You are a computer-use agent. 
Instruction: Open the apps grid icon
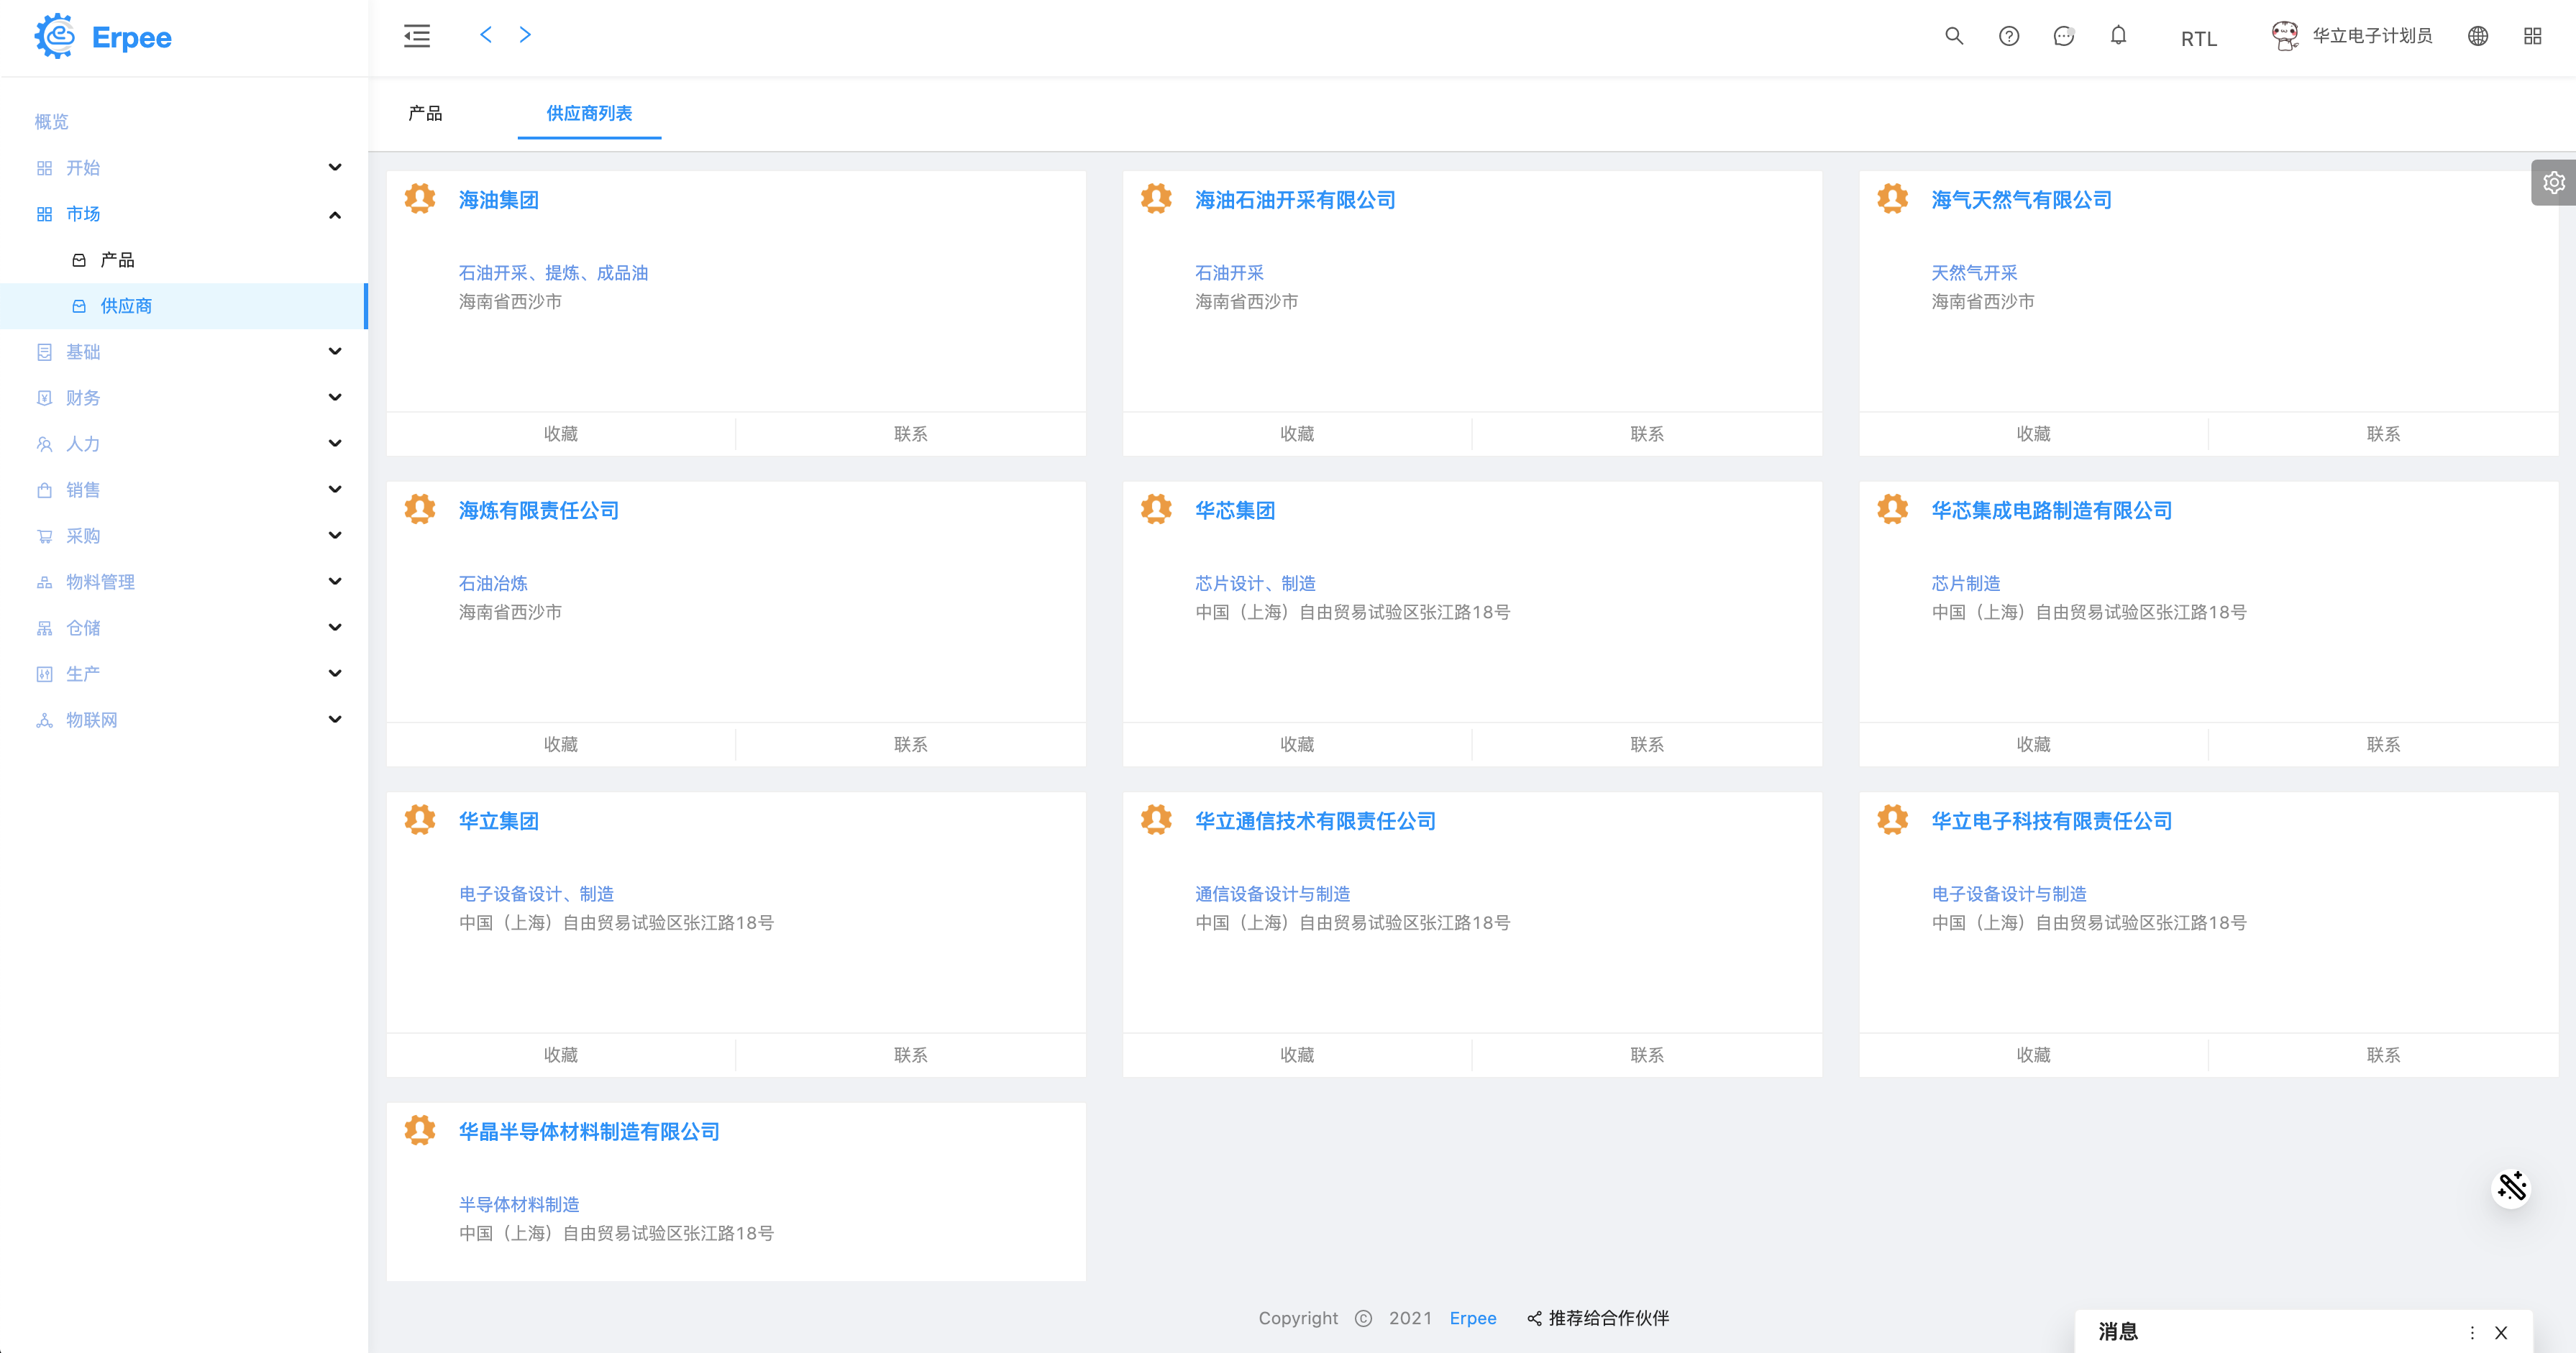pos(2532,36)
